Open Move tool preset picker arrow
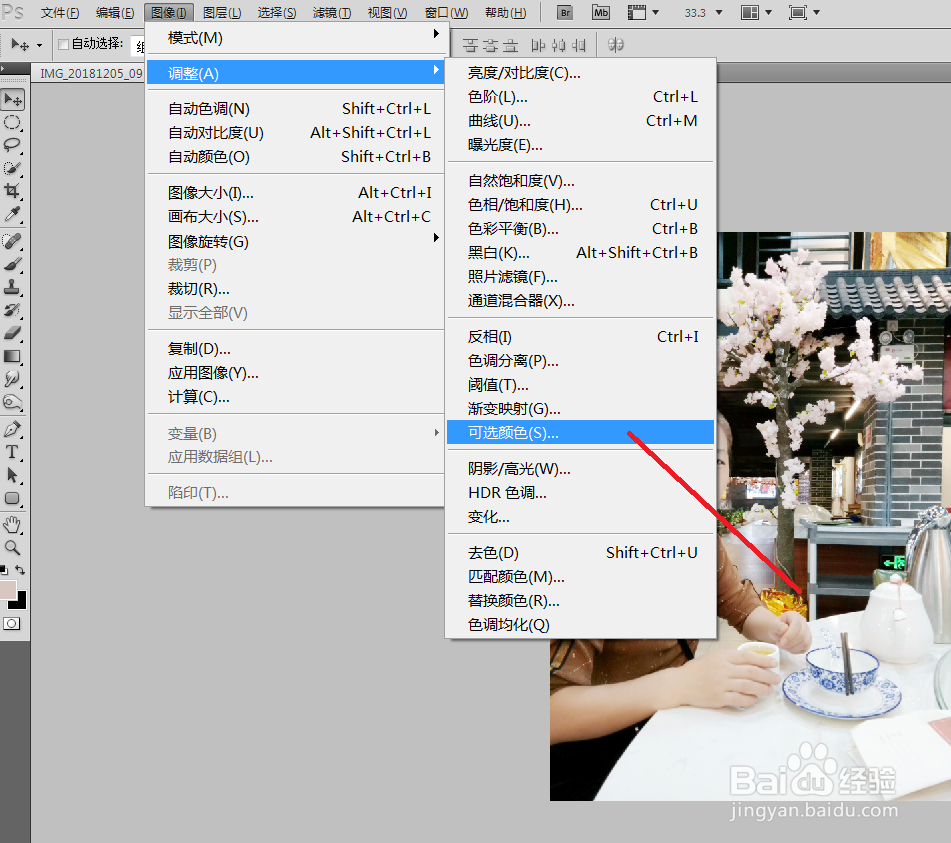 point(39,45)
